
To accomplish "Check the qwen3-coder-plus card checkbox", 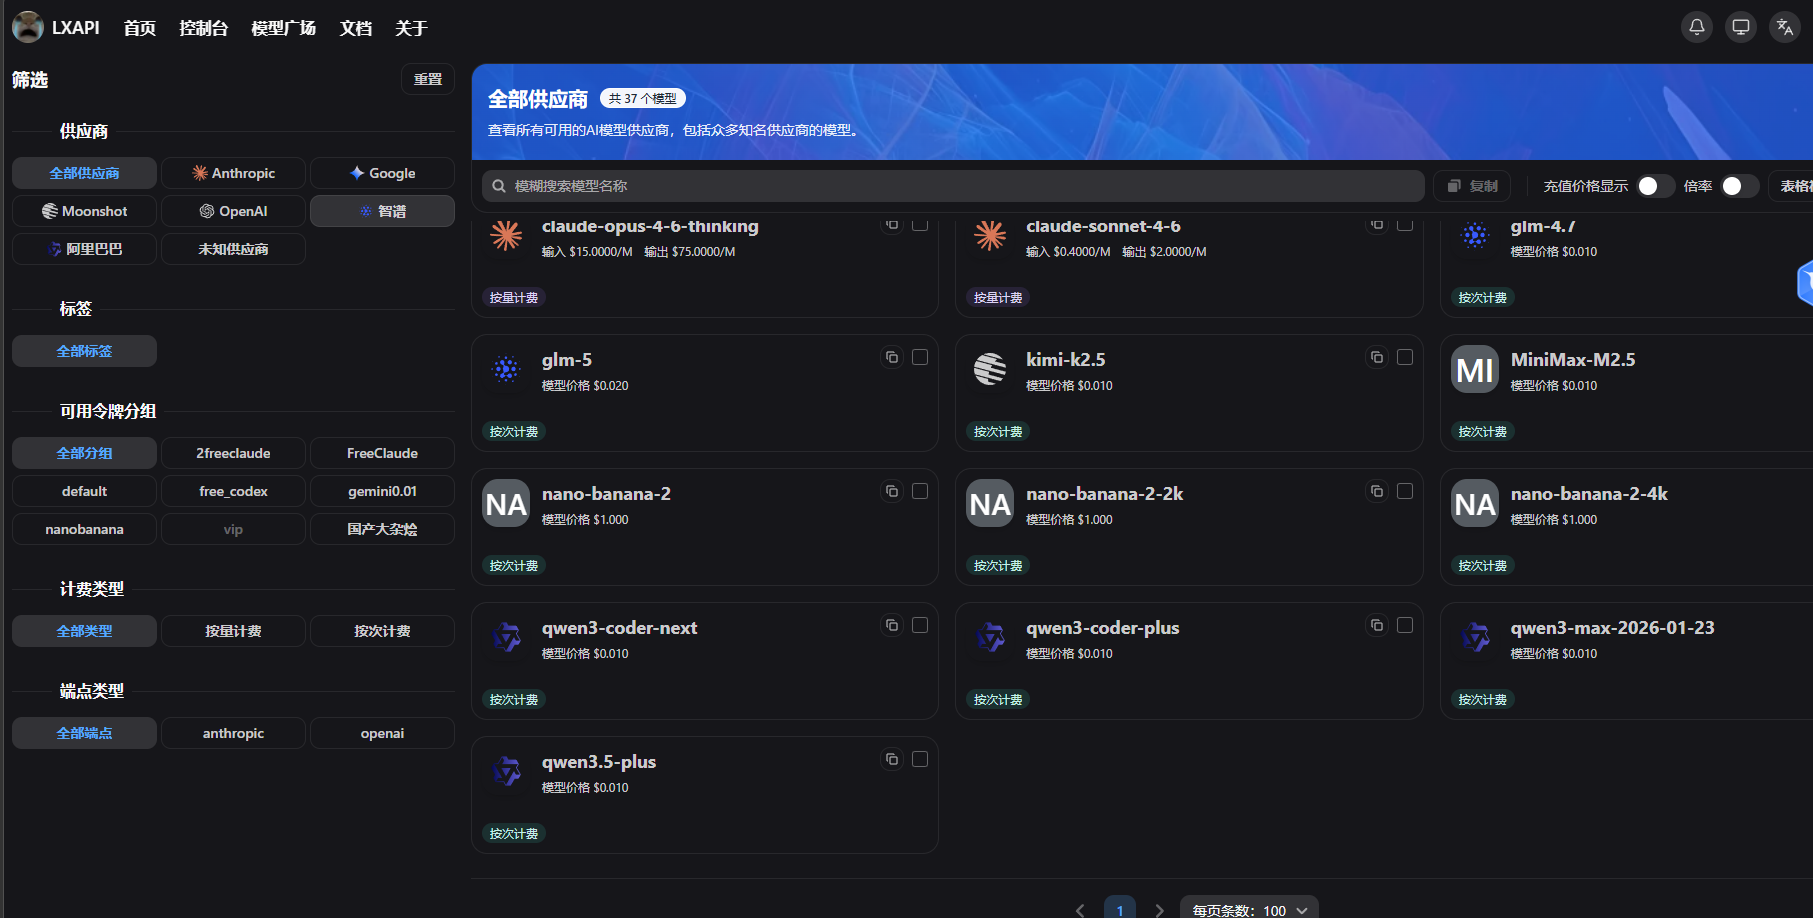I will [1405, 625].
